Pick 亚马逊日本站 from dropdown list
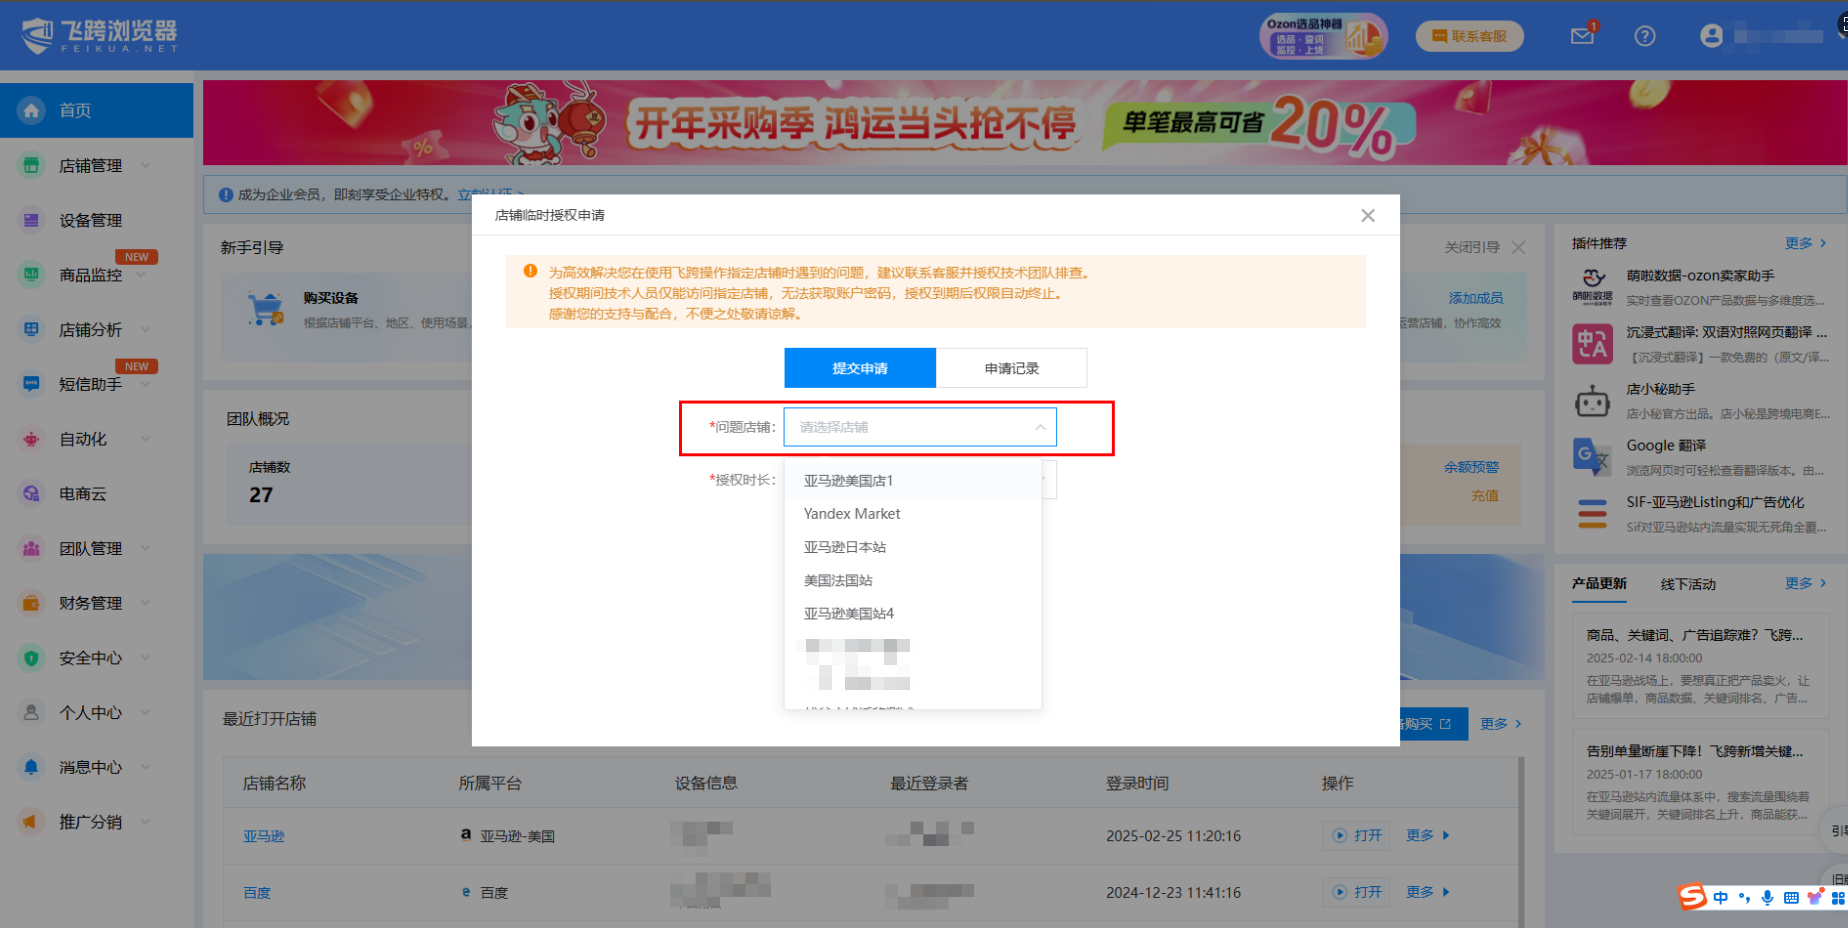Viewport: 1848px width, 928px height. [845, 547]
